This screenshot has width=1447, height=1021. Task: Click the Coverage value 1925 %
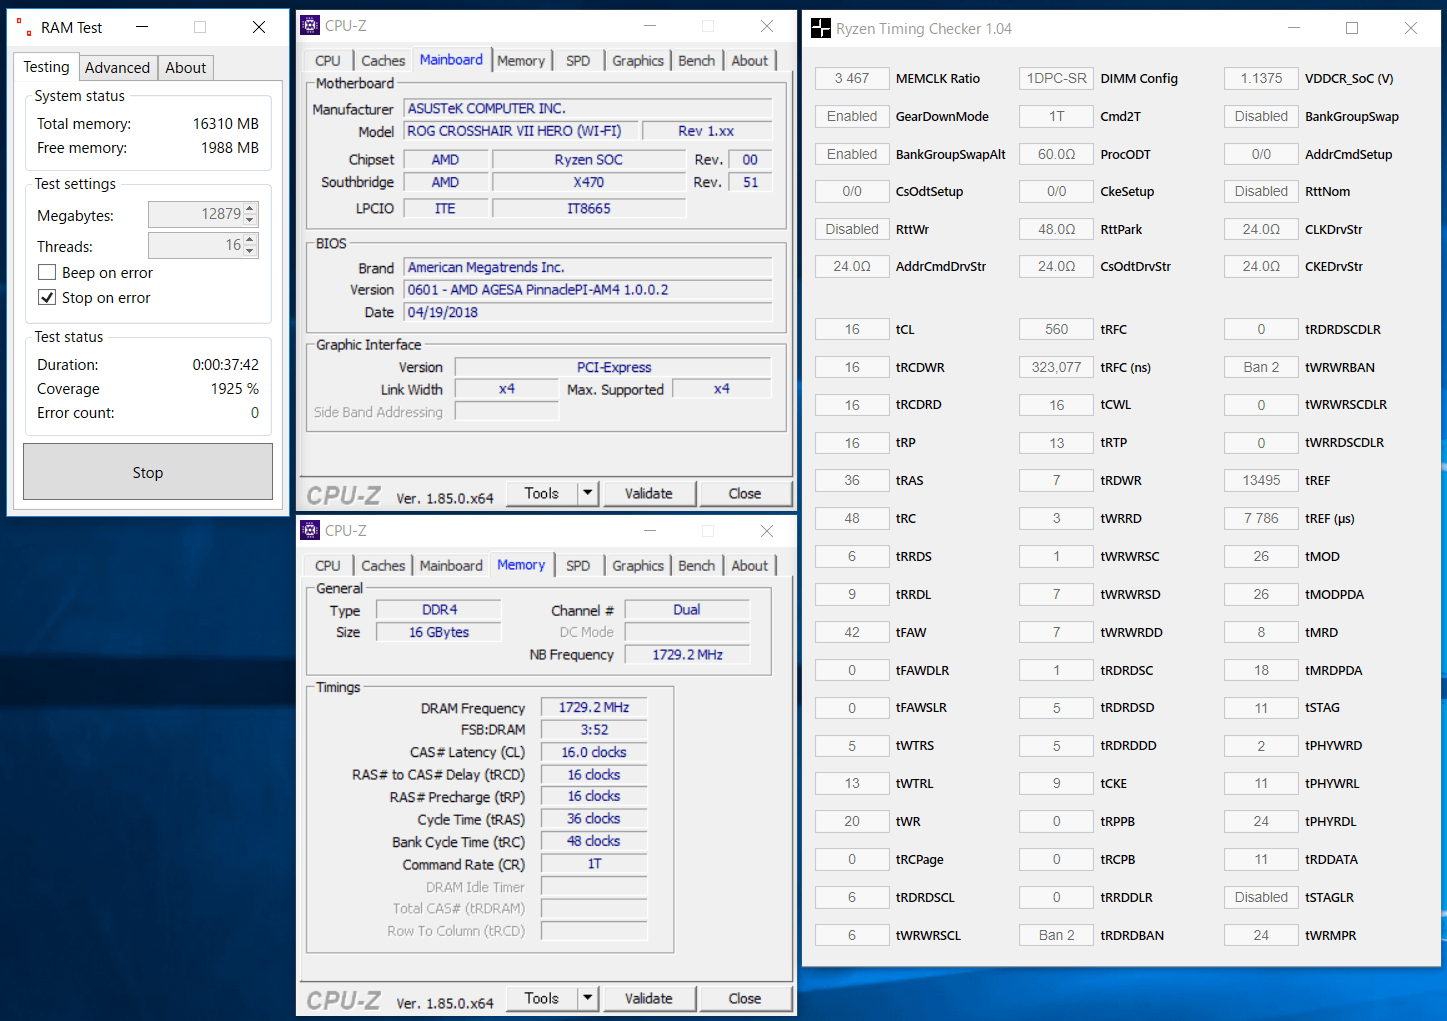pos(234,389)
